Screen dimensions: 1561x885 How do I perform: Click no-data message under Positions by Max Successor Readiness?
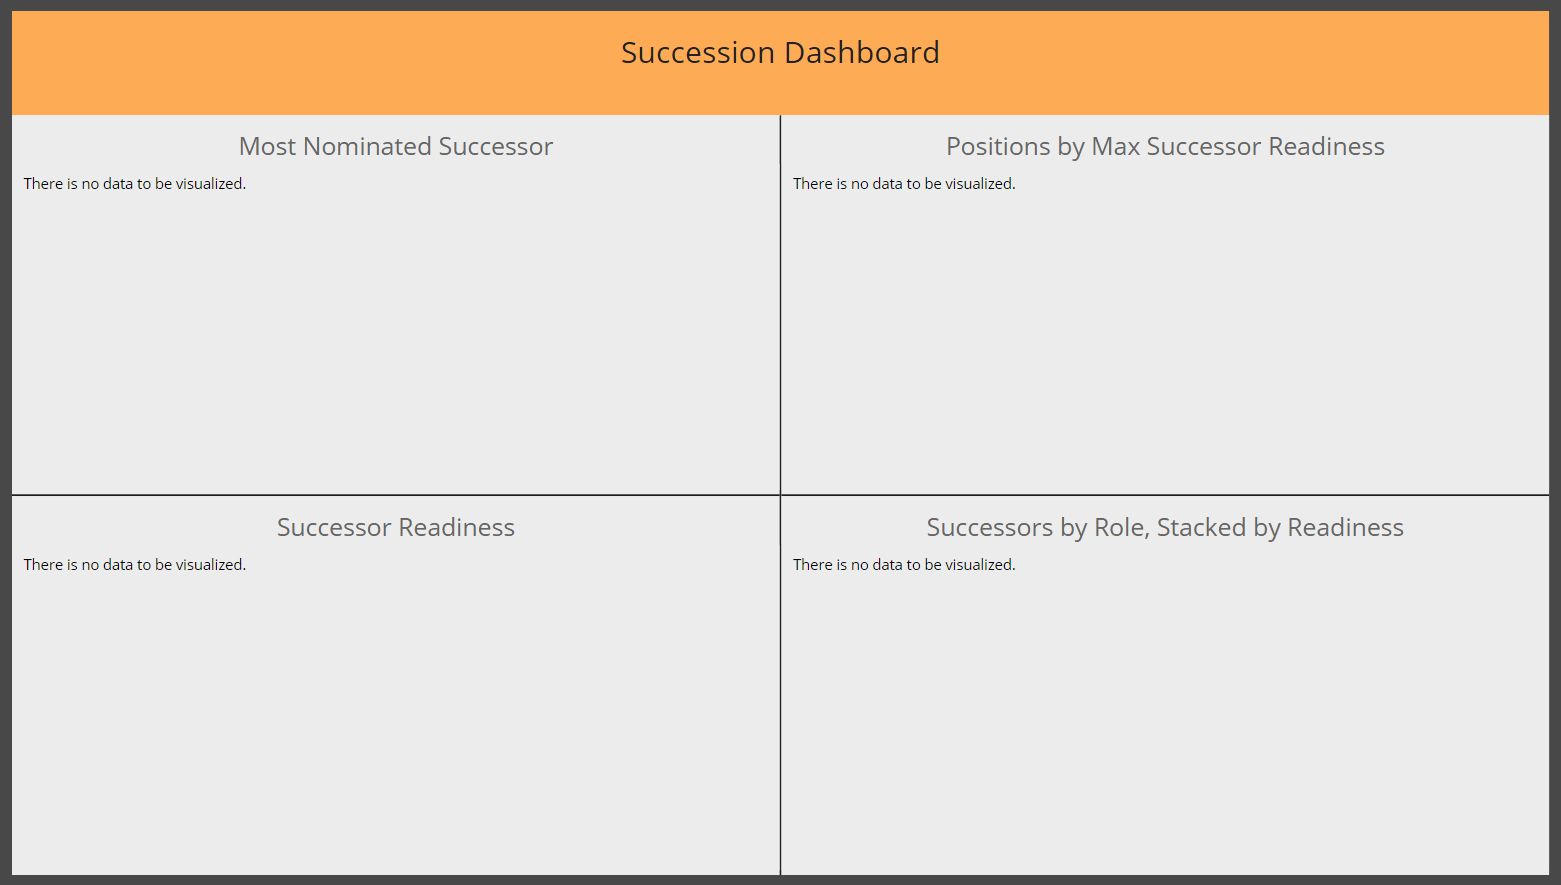[904, 184]
